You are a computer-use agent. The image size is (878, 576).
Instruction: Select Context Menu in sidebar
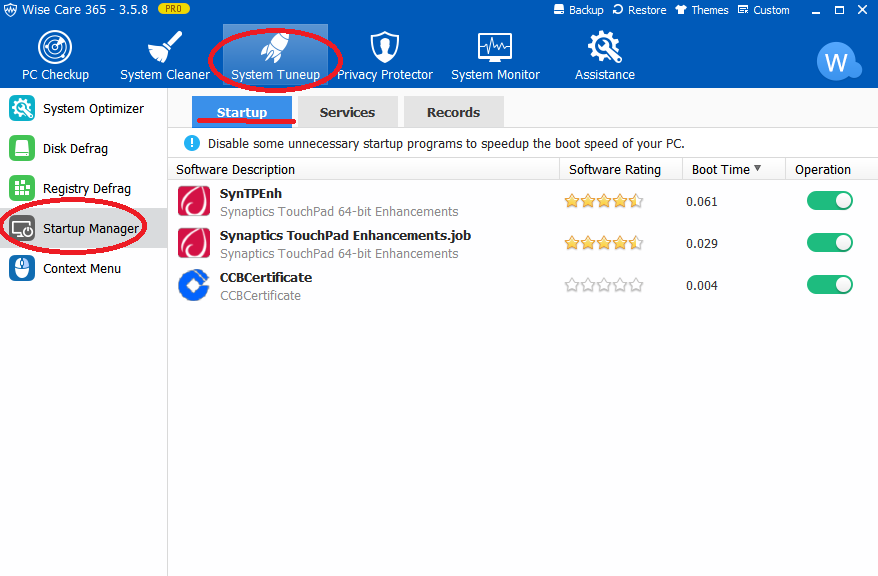83,269
